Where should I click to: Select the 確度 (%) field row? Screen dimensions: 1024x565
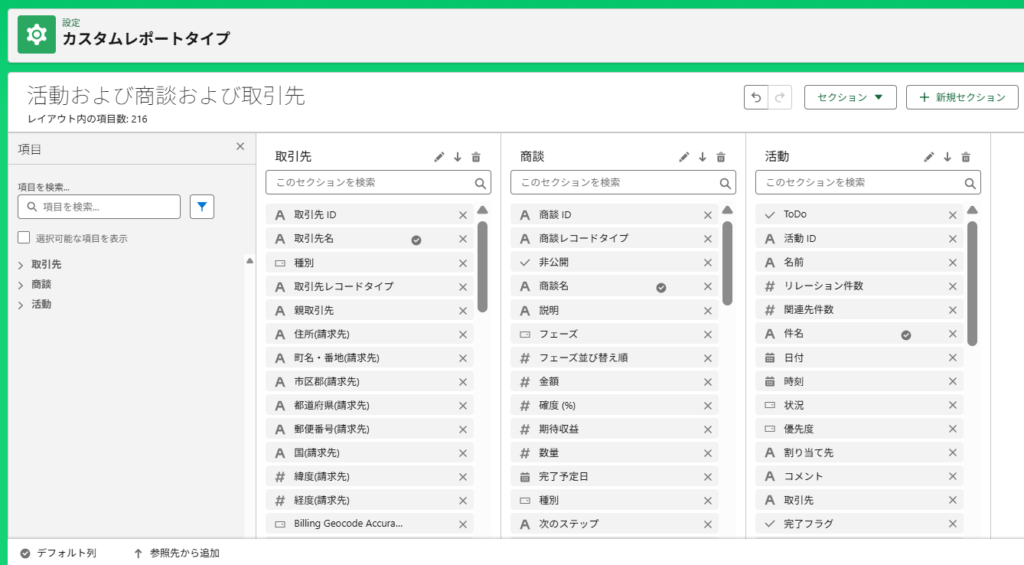coord(615,406)
